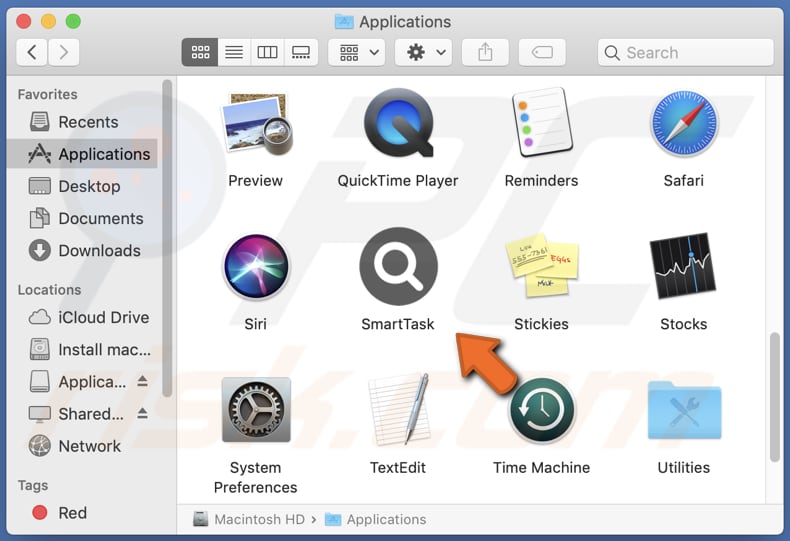This screenshot has width=790, height=541.
Task: Open the Stickies notes icon
Action: coord(542,265)
